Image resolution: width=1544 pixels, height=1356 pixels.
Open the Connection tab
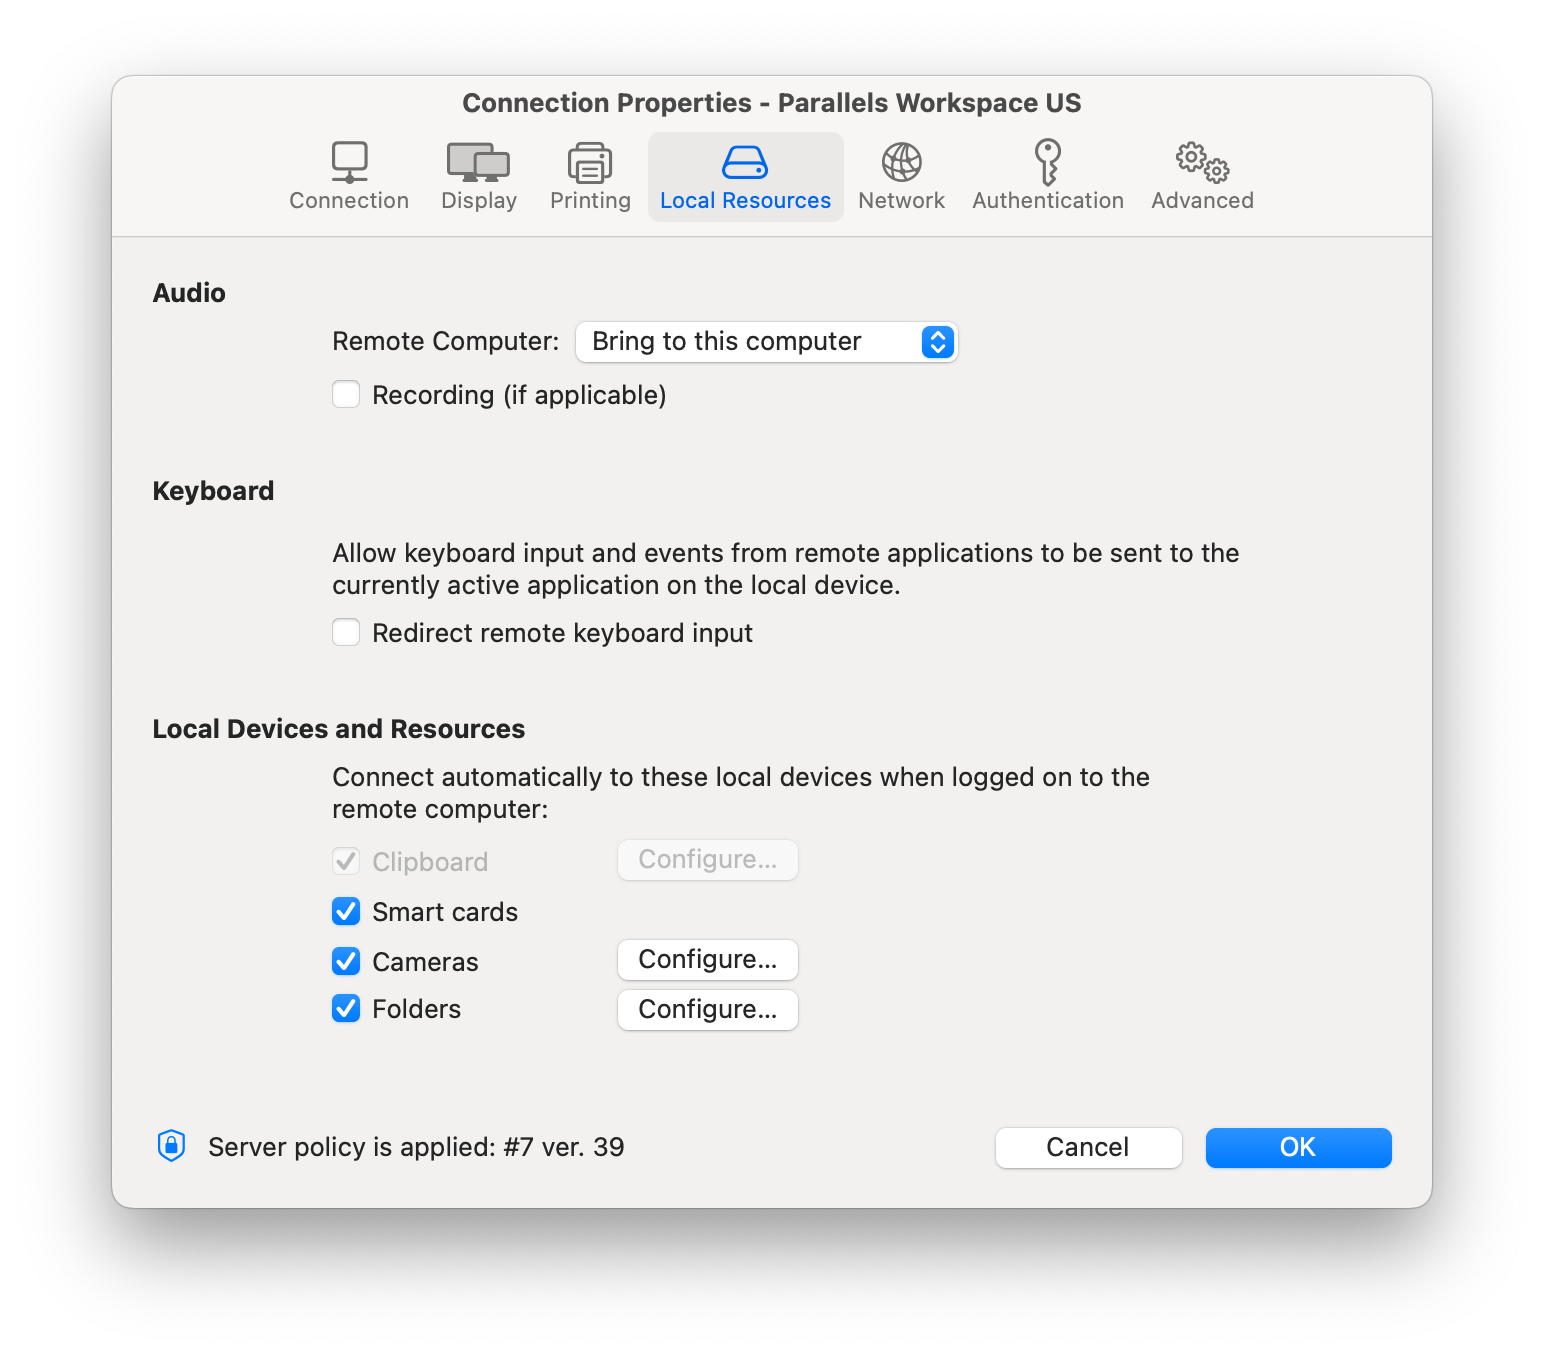pyautogui.click(x=349, y=177)
